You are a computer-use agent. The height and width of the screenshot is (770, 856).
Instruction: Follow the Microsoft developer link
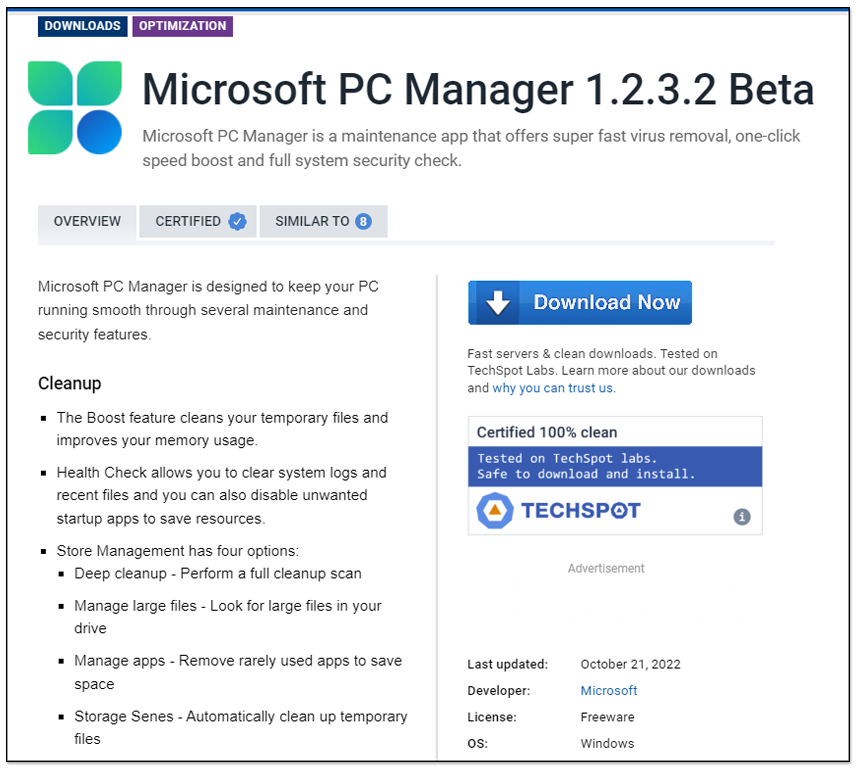(608, 690)
